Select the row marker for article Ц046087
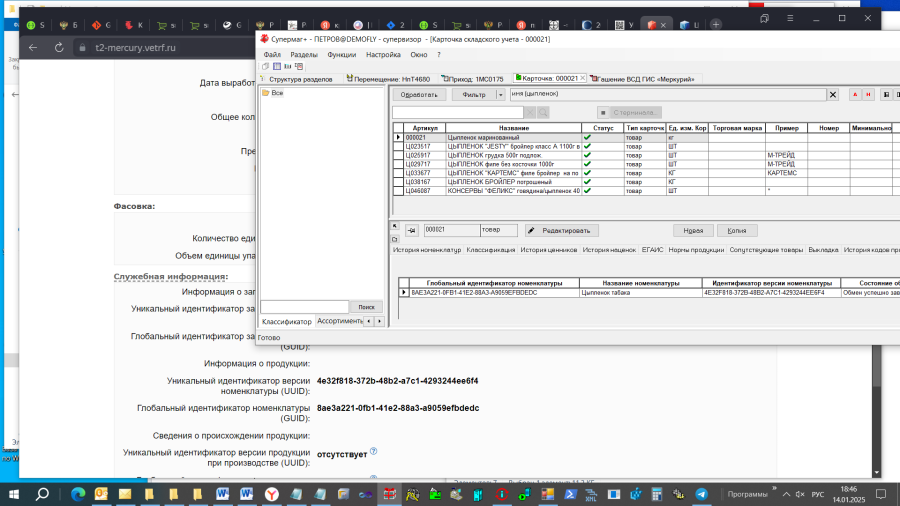The height and width of the screenshot is (506, 900). coord(398,190)
